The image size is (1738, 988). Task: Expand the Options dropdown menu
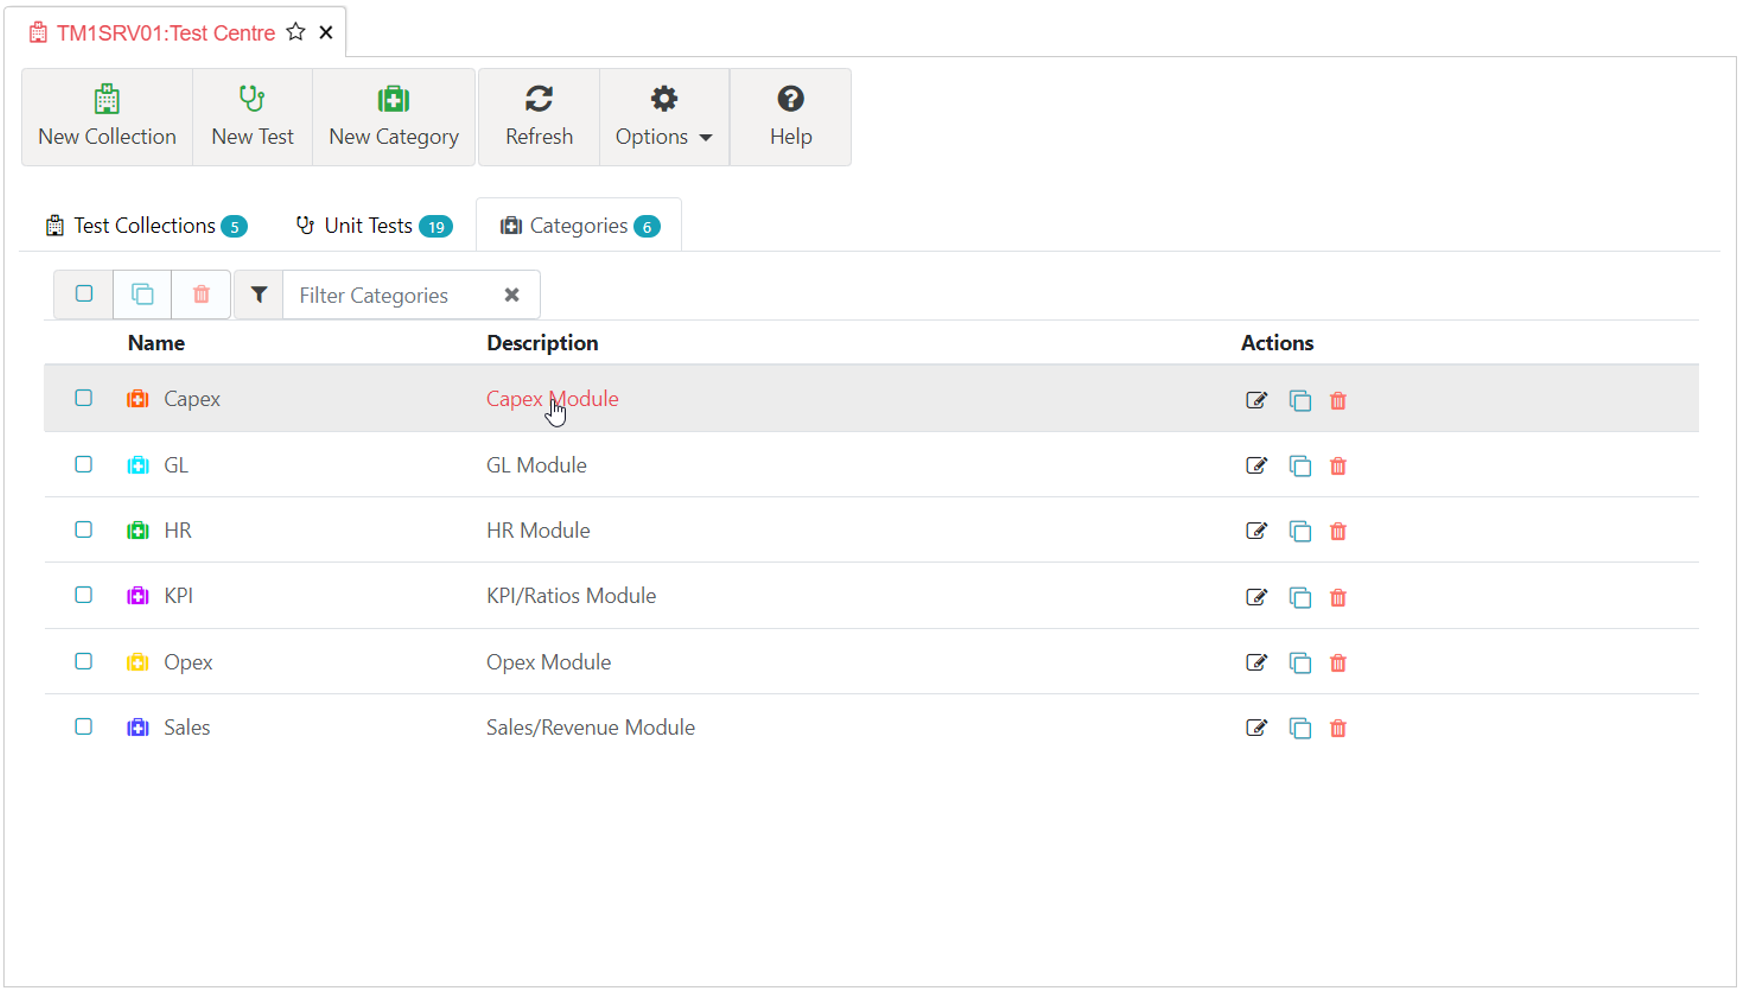pos(664,117)
